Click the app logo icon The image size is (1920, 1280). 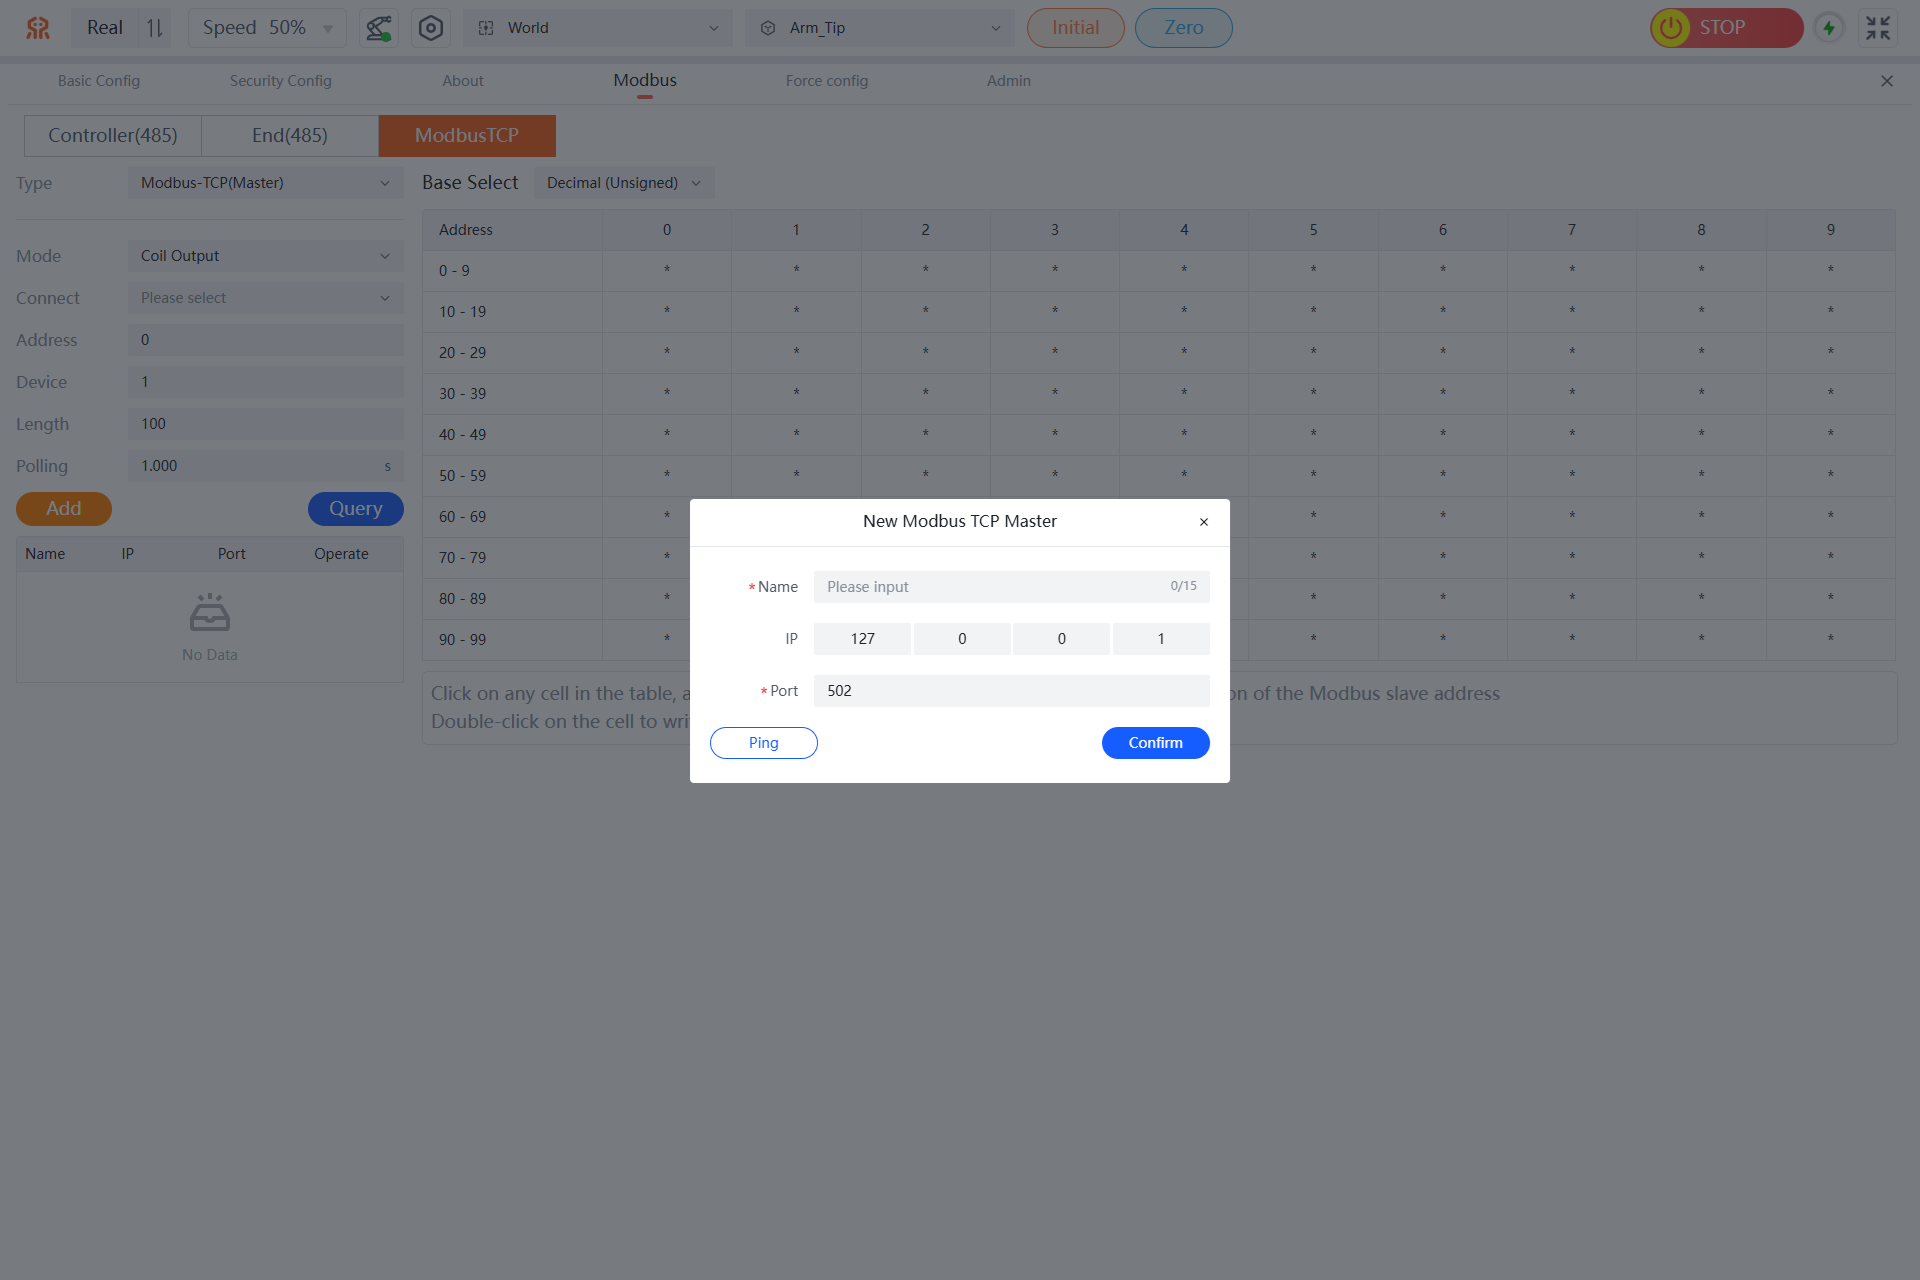38,28
